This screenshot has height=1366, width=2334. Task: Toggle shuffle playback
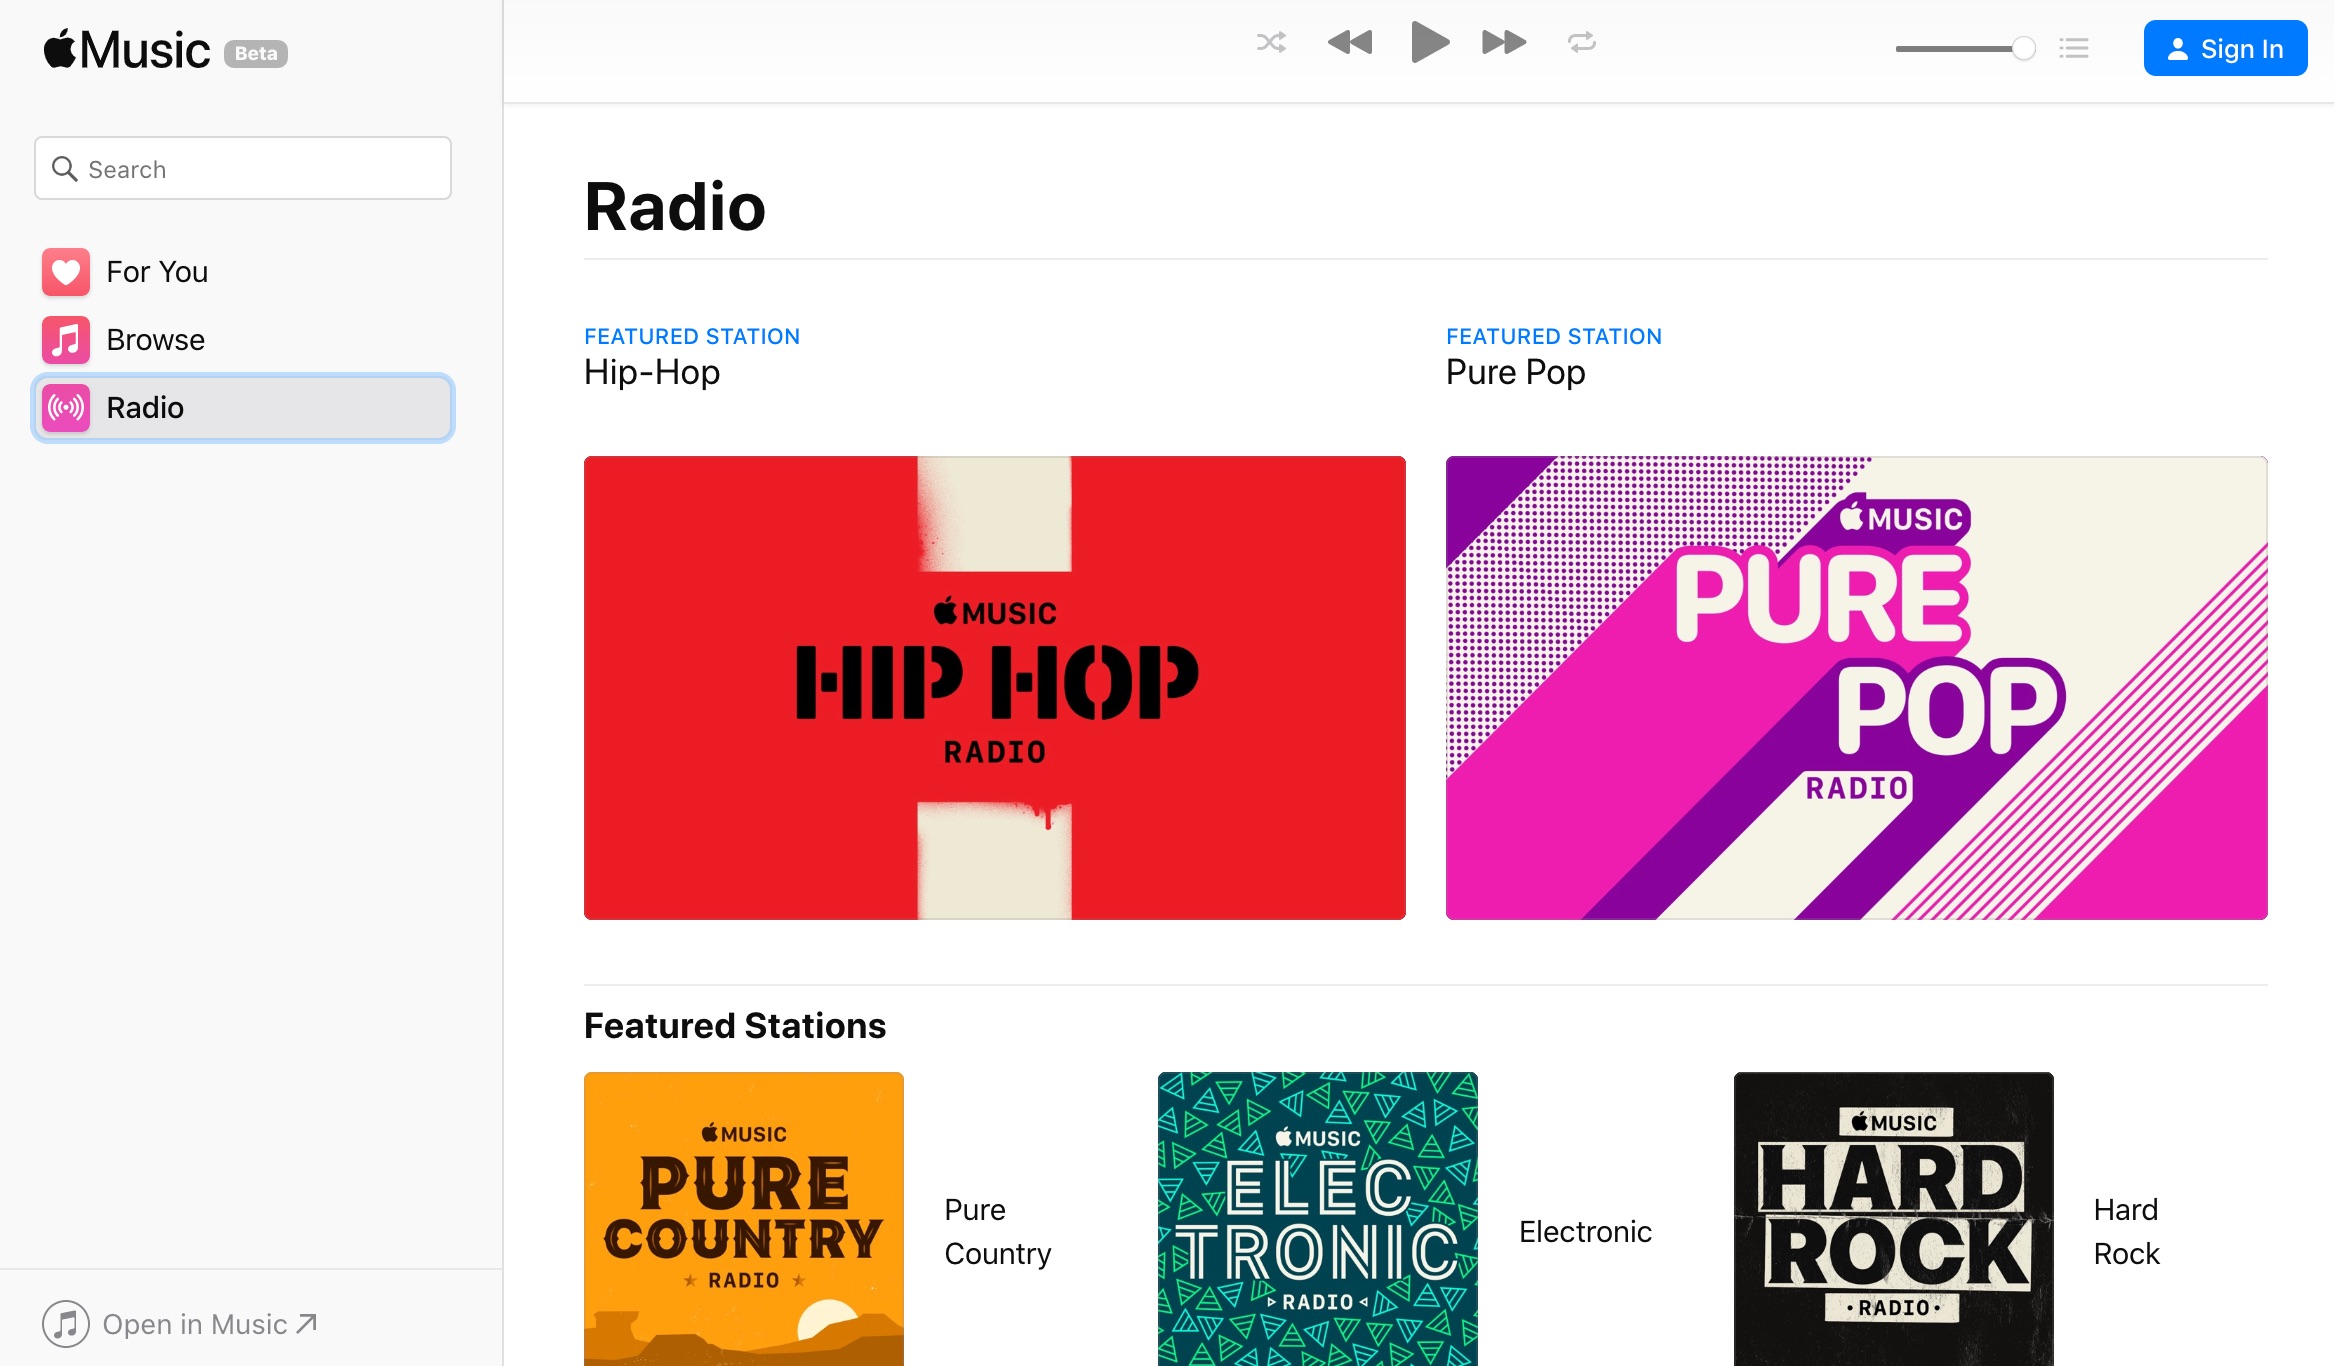[x=1271, y=43]
